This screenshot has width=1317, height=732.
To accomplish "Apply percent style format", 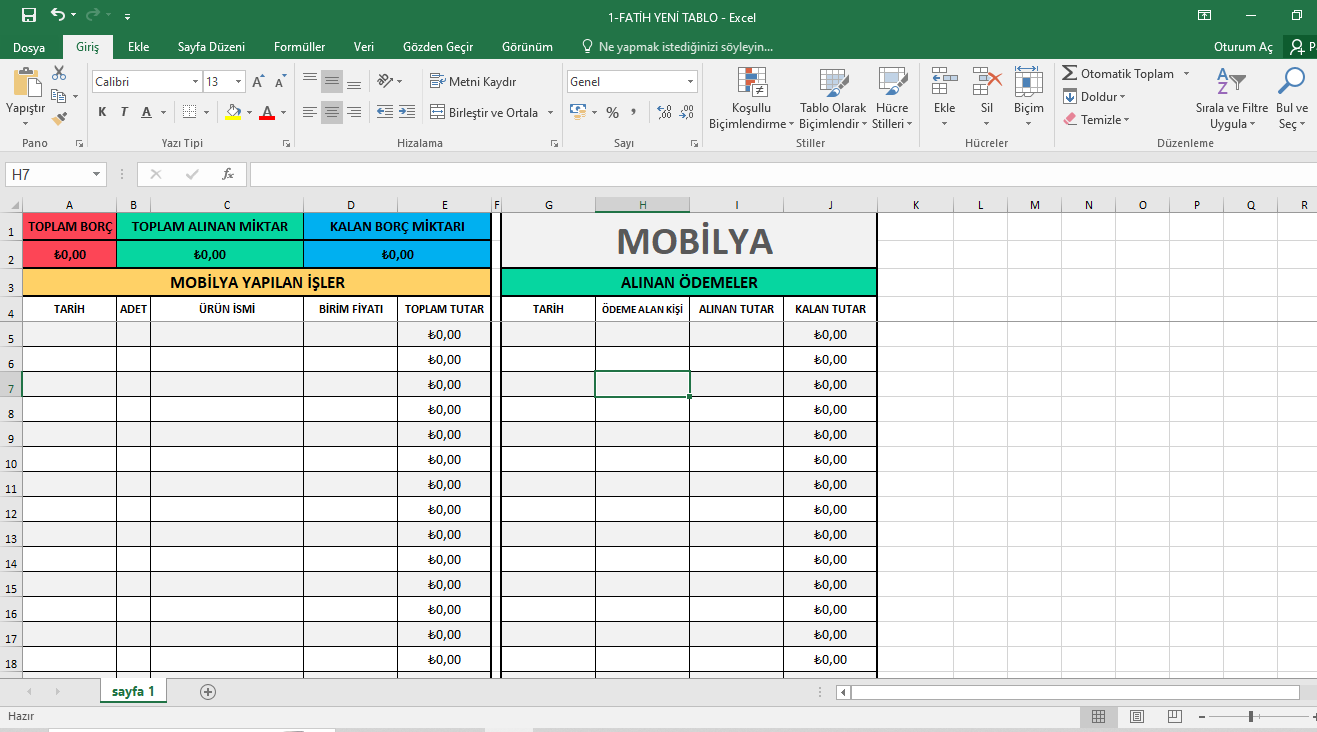I will click(x=612, y=112).
